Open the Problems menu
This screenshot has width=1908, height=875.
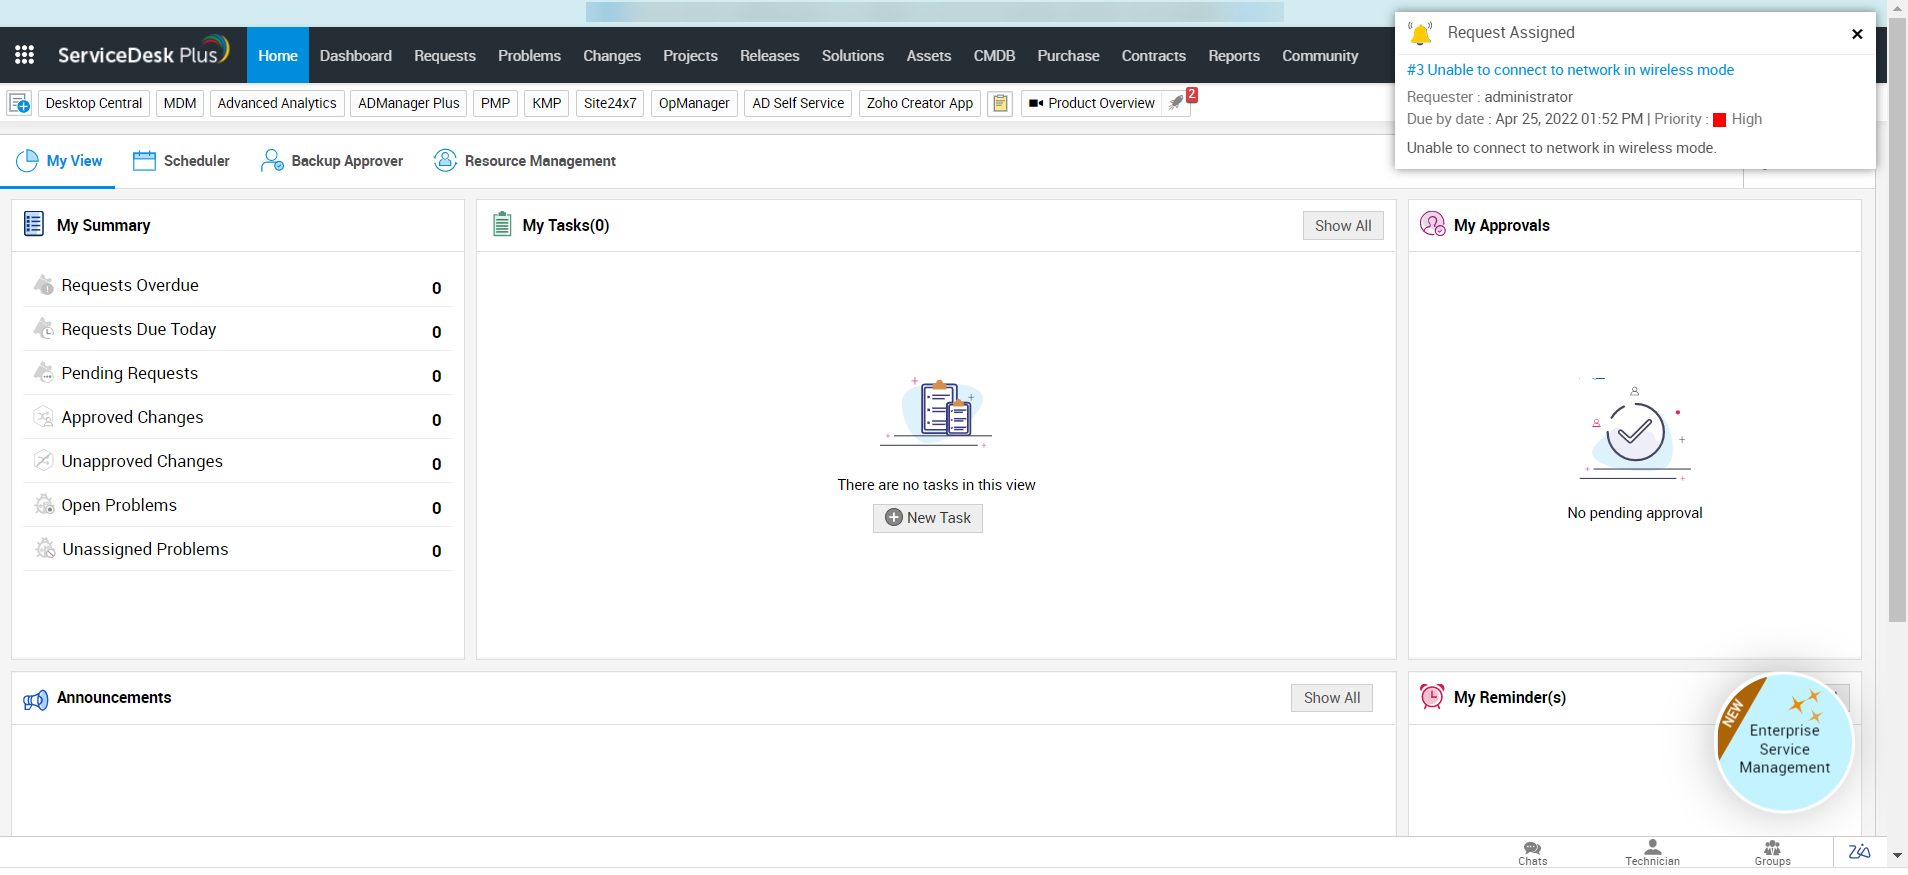point(529,55)
